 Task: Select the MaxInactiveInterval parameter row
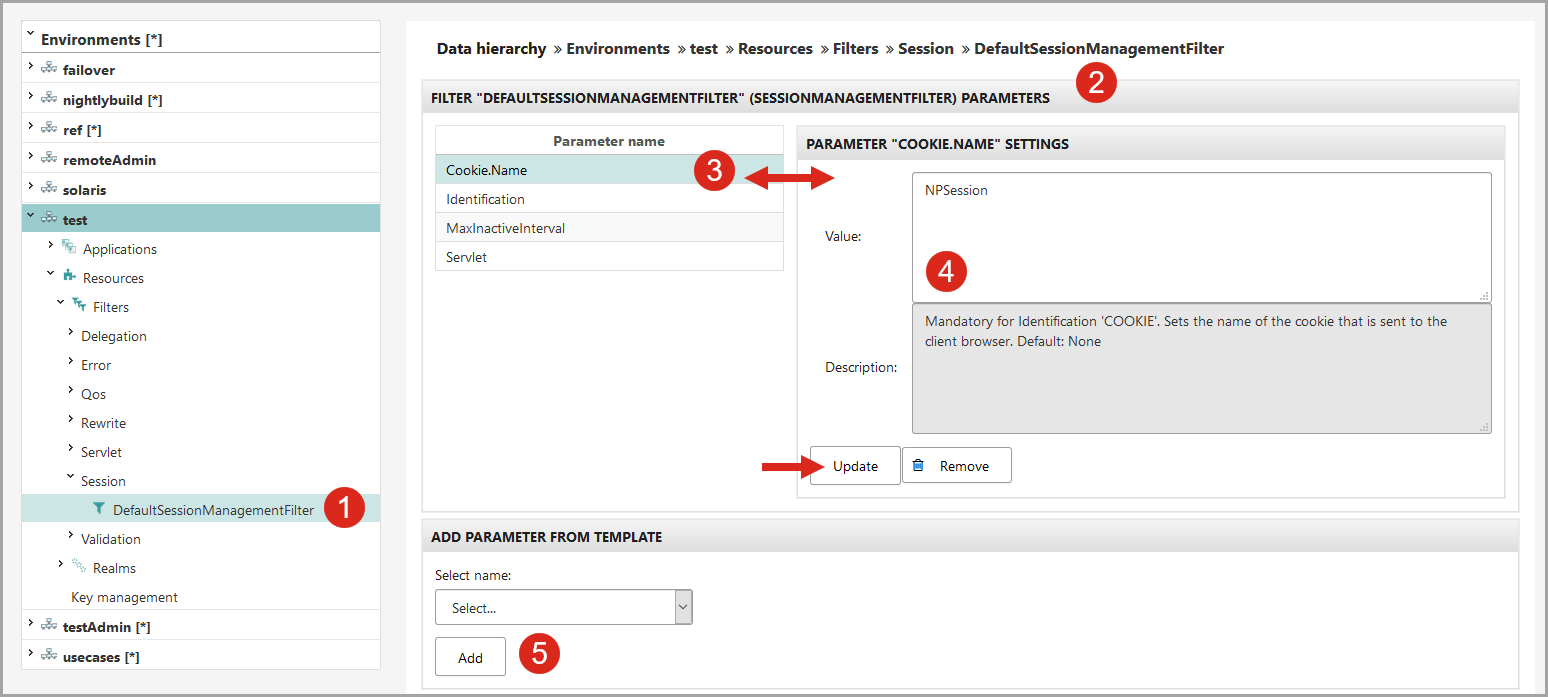[x=609, y=228]
